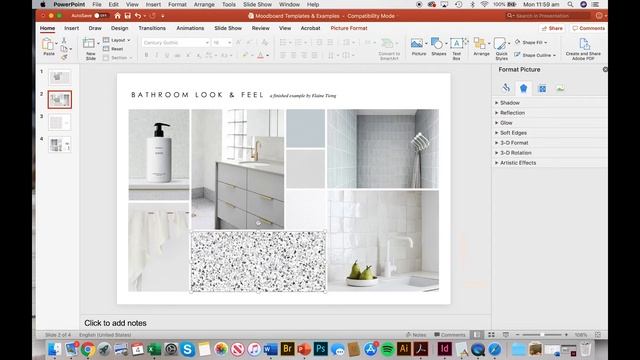Click the Comments button at top right
The width and height of the screenshot is (640, 360).
pos(588,28)
